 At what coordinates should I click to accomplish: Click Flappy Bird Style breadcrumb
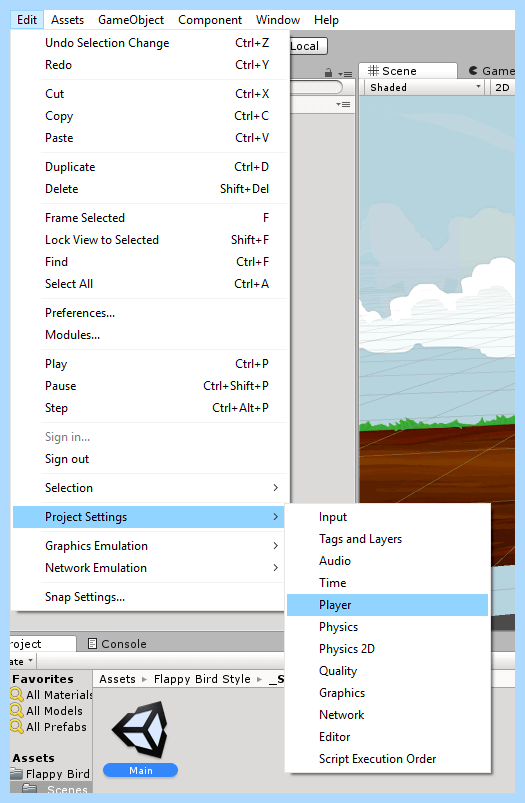[x=202, y=679]
